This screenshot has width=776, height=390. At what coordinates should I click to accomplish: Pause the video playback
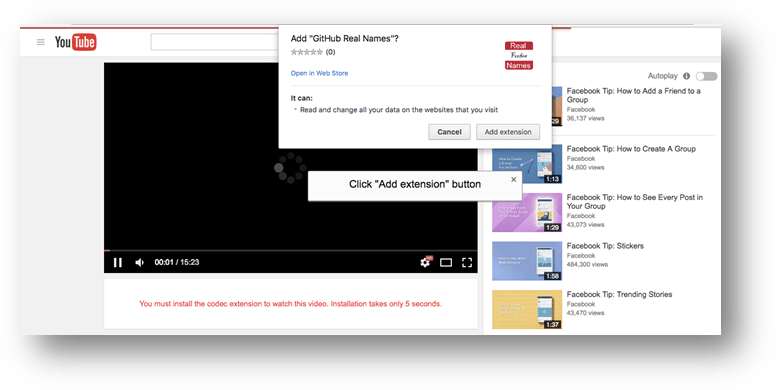pyautogui.click(x=118, y=262)
